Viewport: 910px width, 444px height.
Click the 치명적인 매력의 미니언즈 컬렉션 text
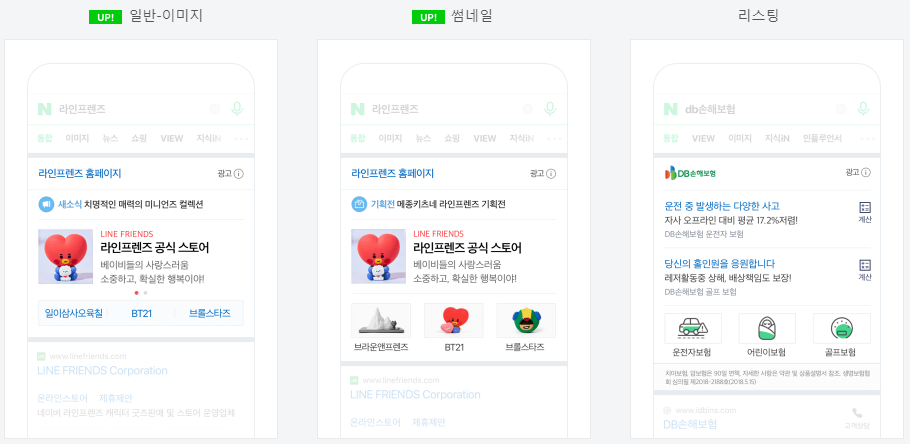point(143,204)
